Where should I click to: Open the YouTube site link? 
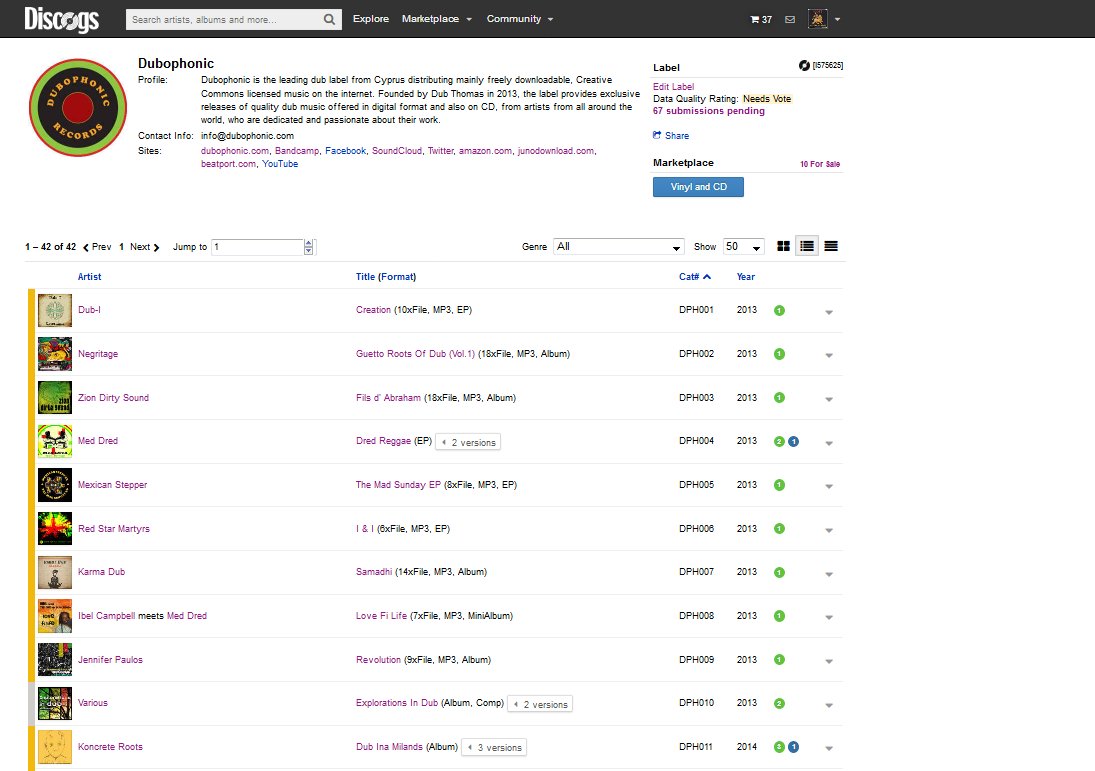pos(280,163)
